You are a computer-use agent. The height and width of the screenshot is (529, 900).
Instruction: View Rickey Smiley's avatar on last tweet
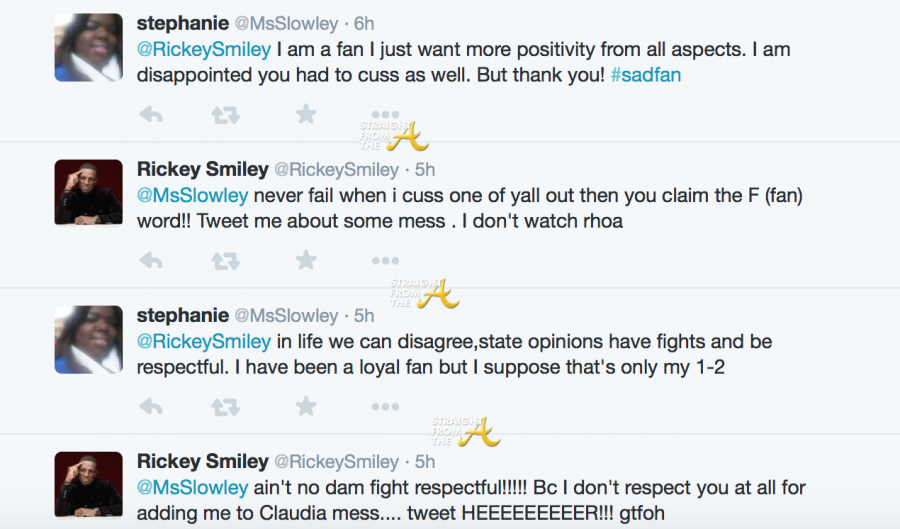[x=88, y=483]
